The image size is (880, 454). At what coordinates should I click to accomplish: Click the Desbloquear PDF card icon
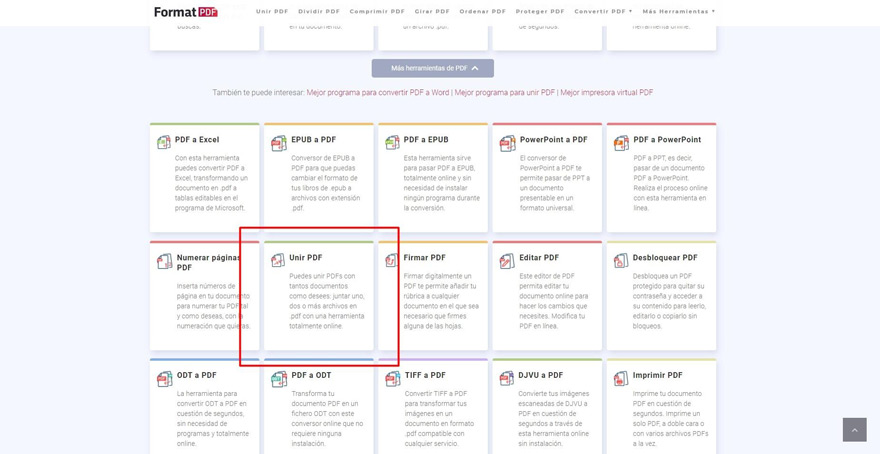pyautogui.click(x=621, y=260)
